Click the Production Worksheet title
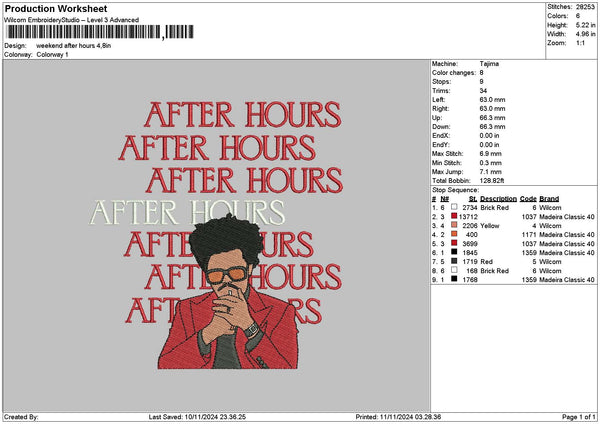 coord(56,9)
